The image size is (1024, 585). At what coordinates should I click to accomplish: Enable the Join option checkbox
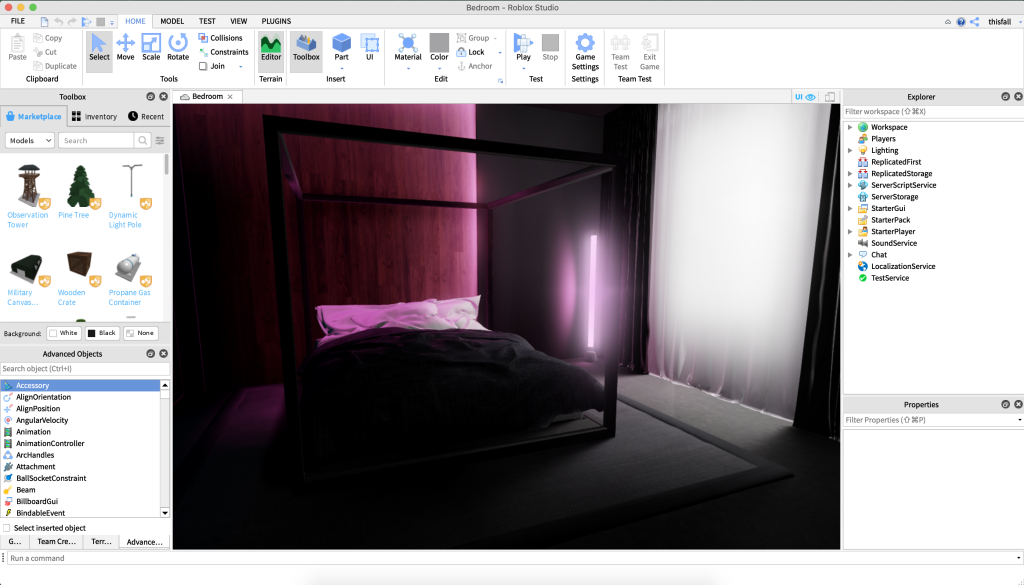point(204,66)
